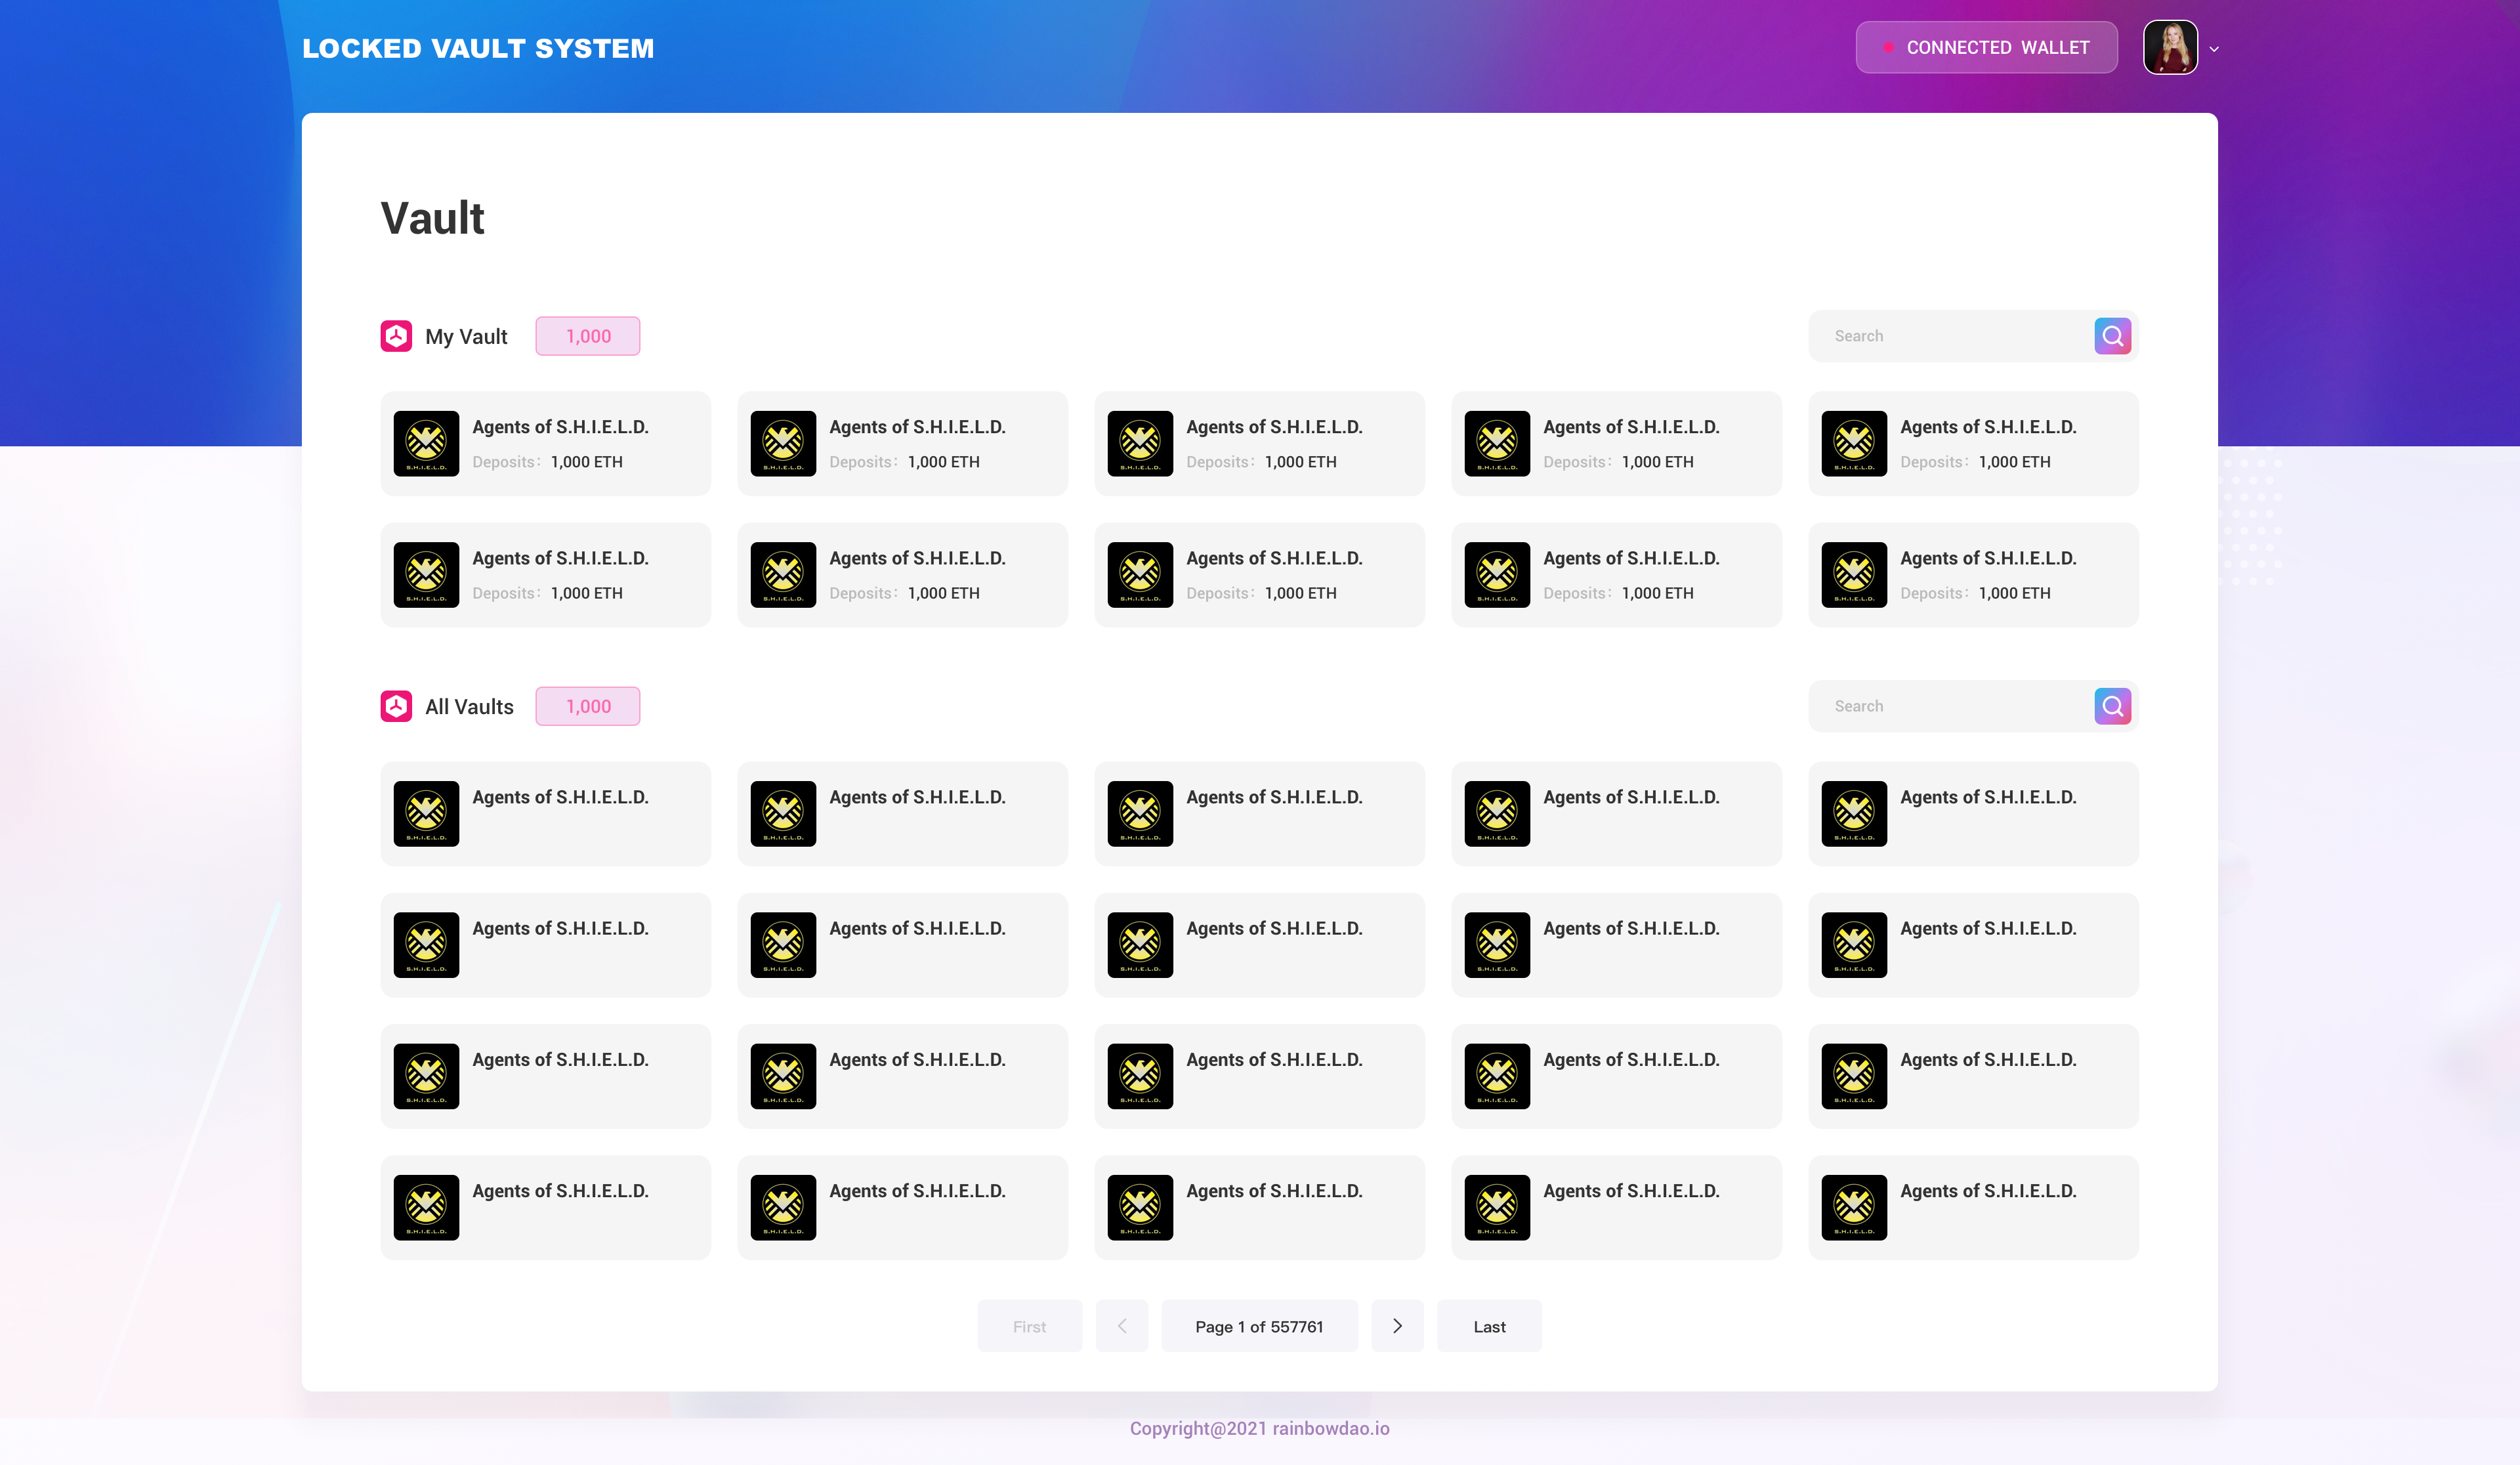This screenshot has width=2520, height=1465.
Task: Click the All Vaults search magnifier icon
Action: click(x=2112, y=706)
